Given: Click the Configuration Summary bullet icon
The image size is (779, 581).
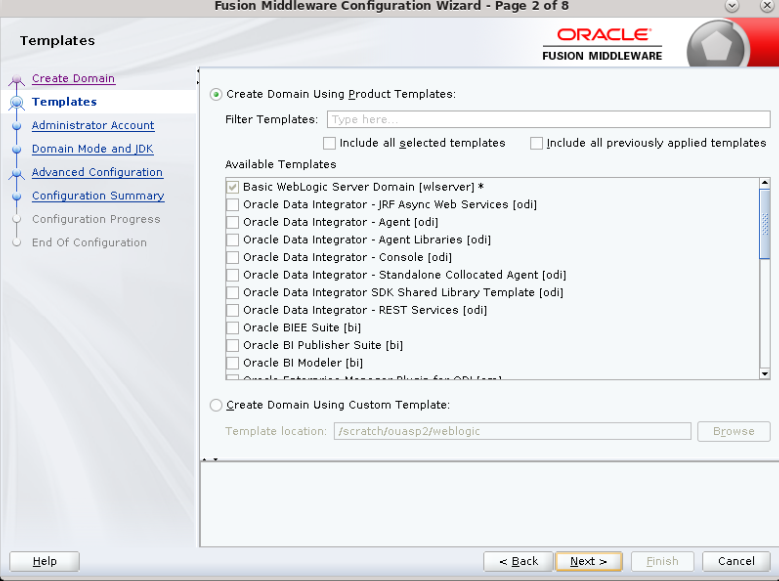Looking at the screenshot, I should tap(16, 196).
